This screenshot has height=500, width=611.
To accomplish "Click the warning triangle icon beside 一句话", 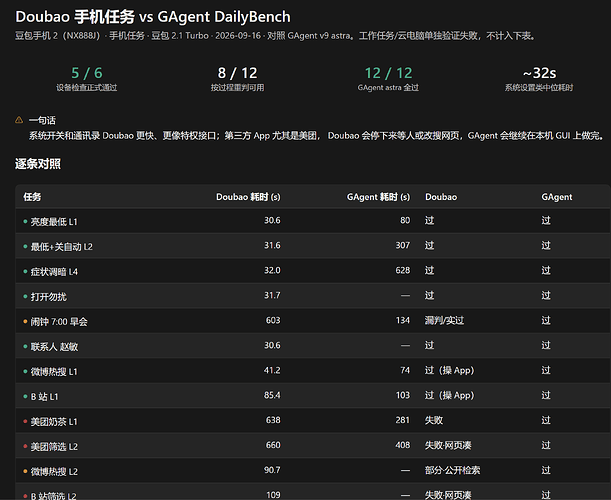I will (x=19, y=120).
